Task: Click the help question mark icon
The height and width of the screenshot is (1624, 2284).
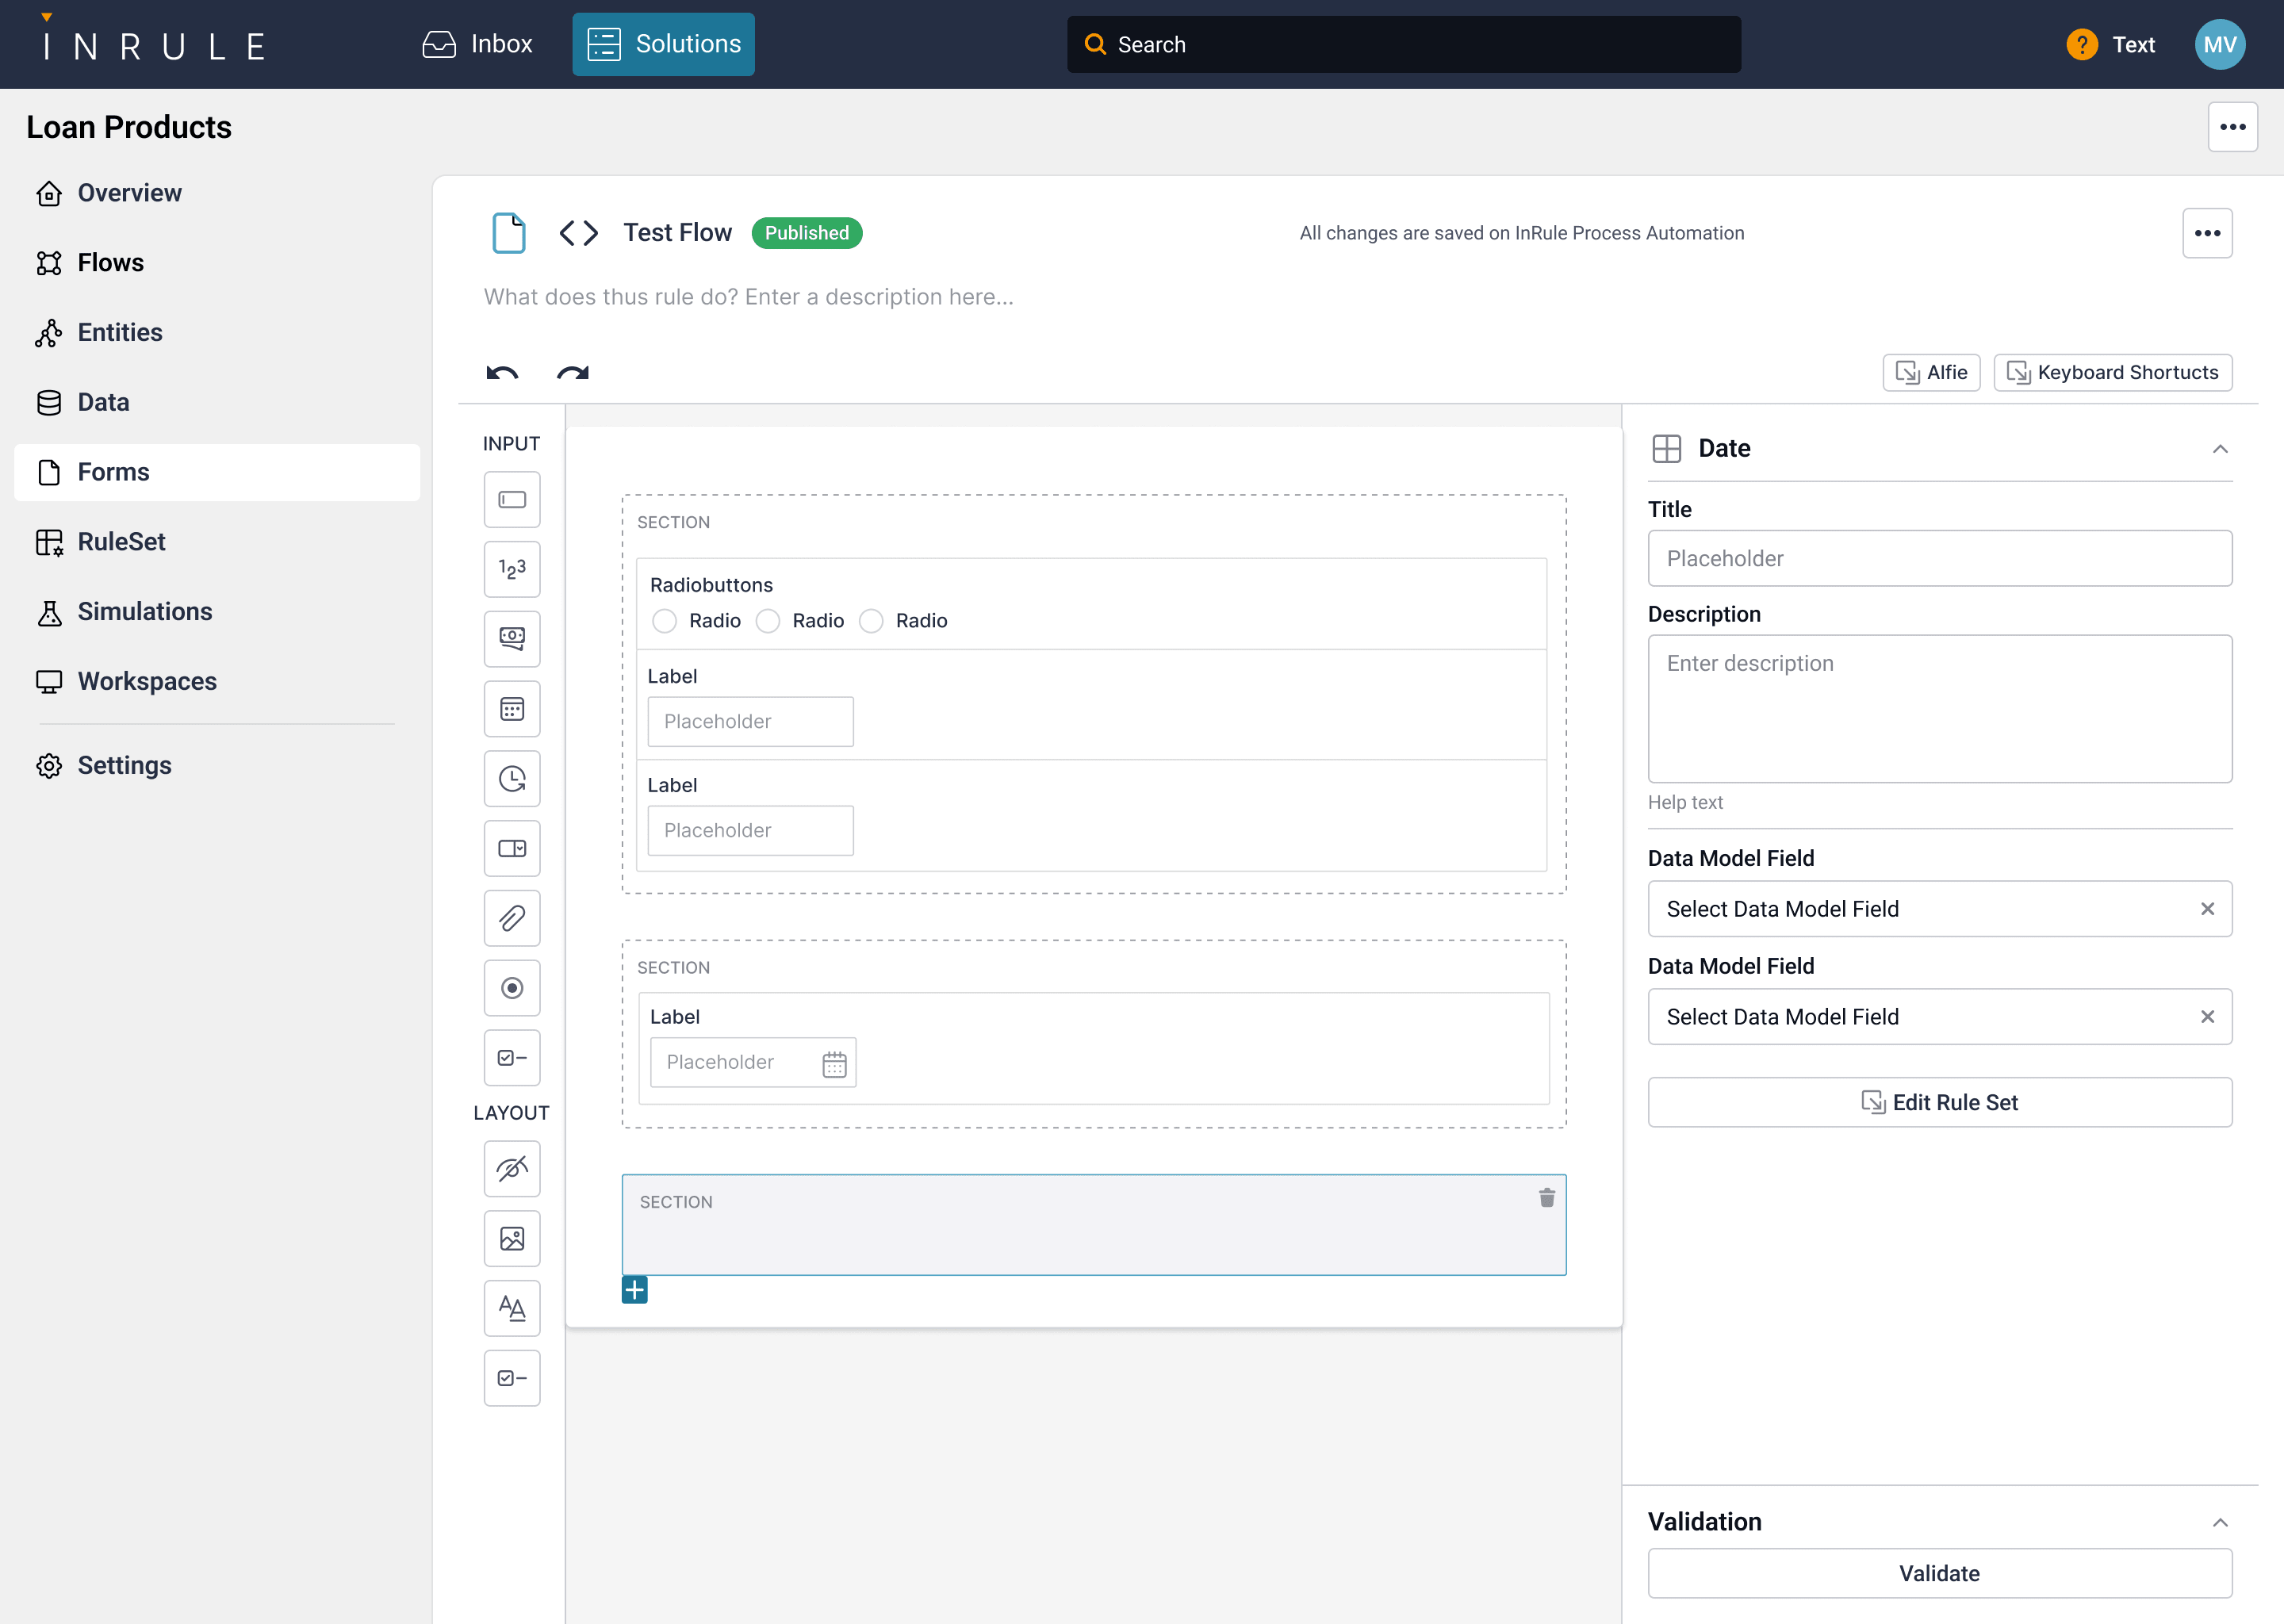Action: coord(2082,45)
